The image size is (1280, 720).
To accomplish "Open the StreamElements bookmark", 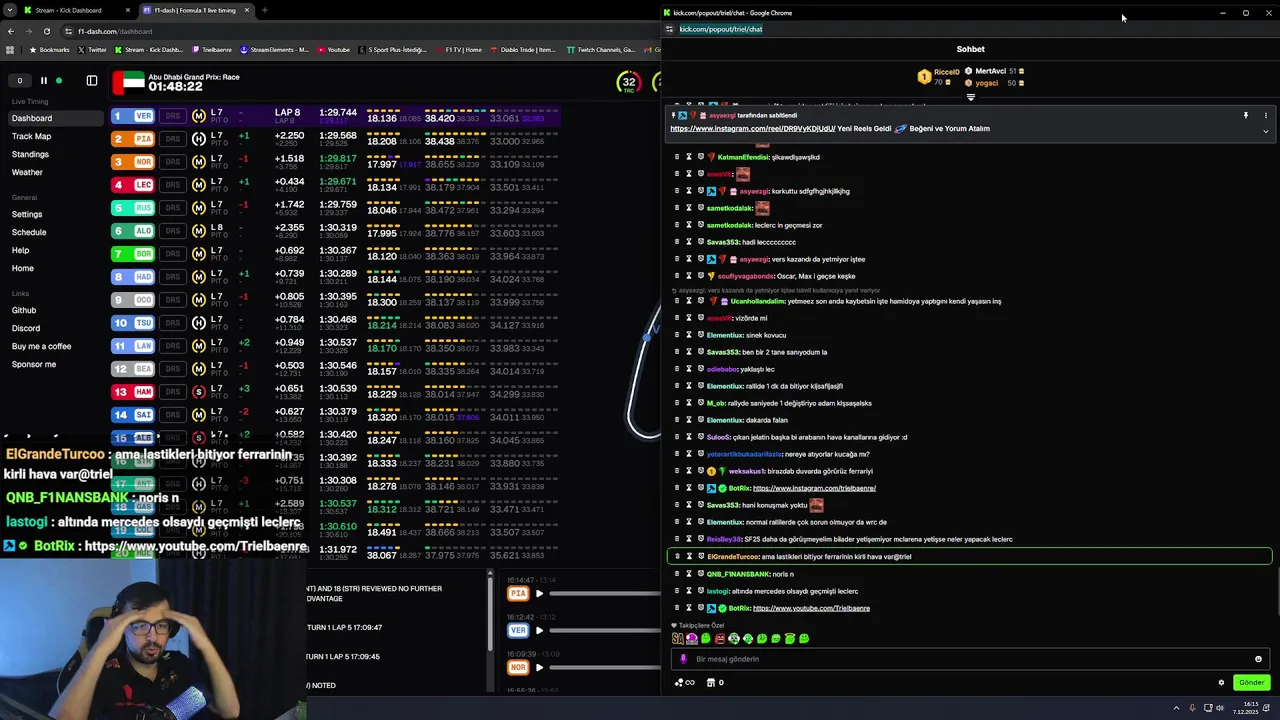I will (x=274, y=49).
